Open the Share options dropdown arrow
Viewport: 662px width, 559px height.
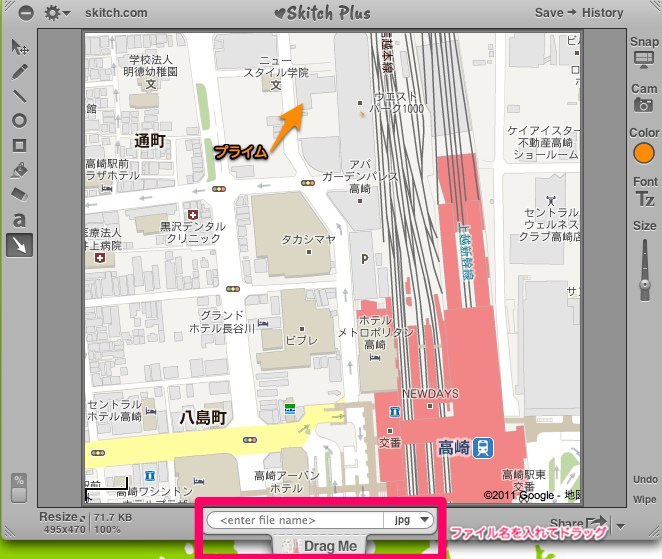pos(621,526)
